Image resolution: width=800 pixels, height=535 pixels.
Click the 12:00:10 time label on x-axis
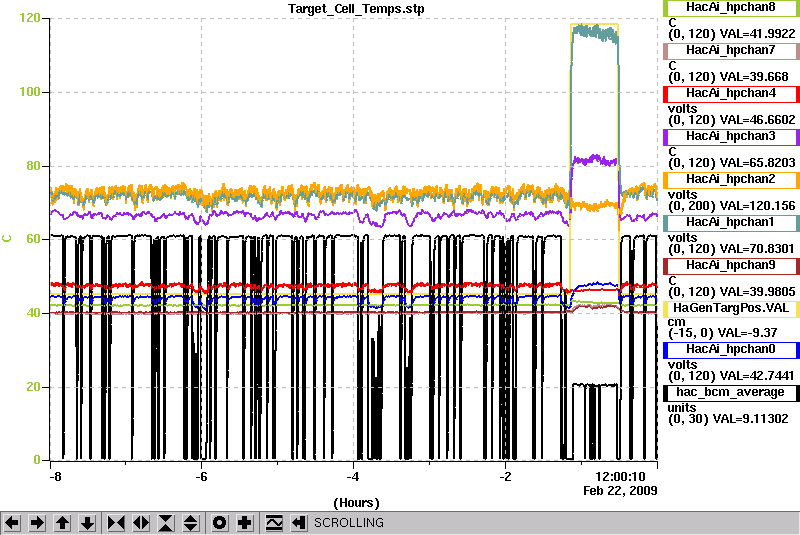620,477
